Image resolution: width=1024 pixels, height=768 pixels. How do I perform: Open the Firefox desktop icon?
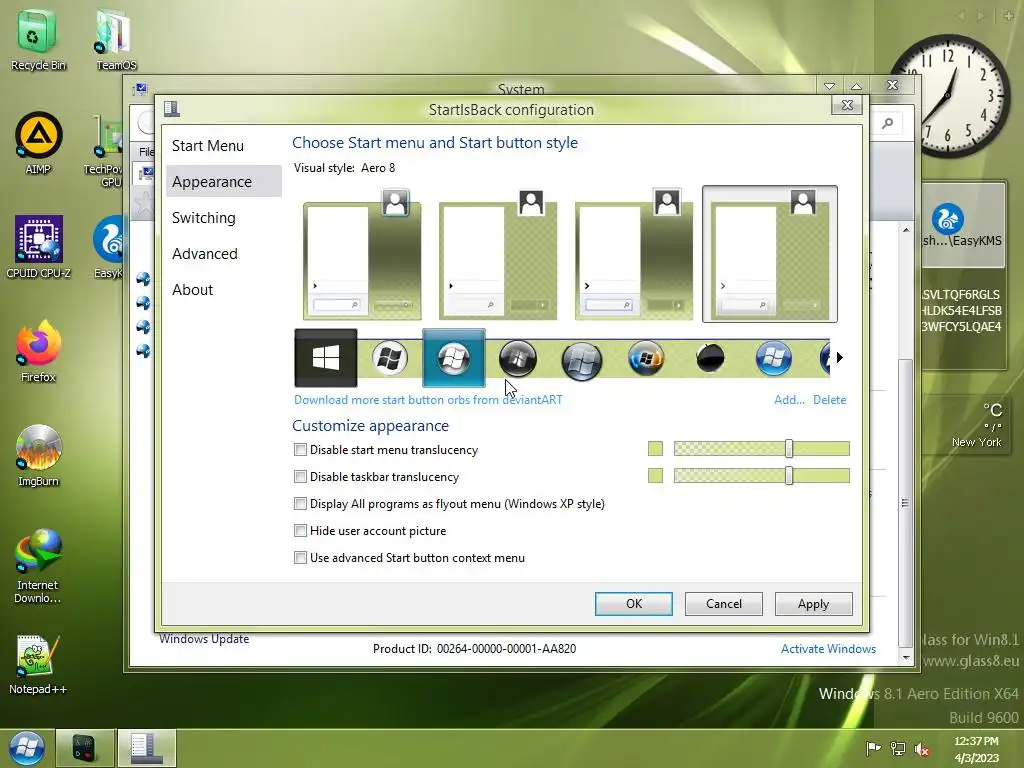38,351
